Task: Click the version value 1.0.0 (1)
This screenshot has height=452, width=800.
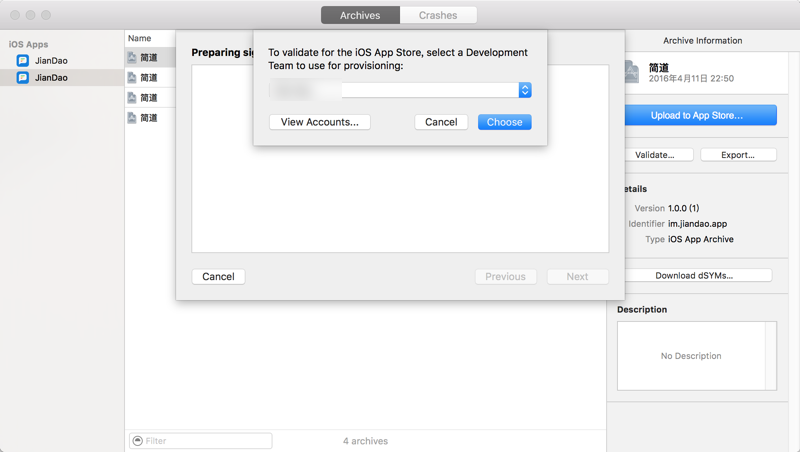Action: (684, 208)
